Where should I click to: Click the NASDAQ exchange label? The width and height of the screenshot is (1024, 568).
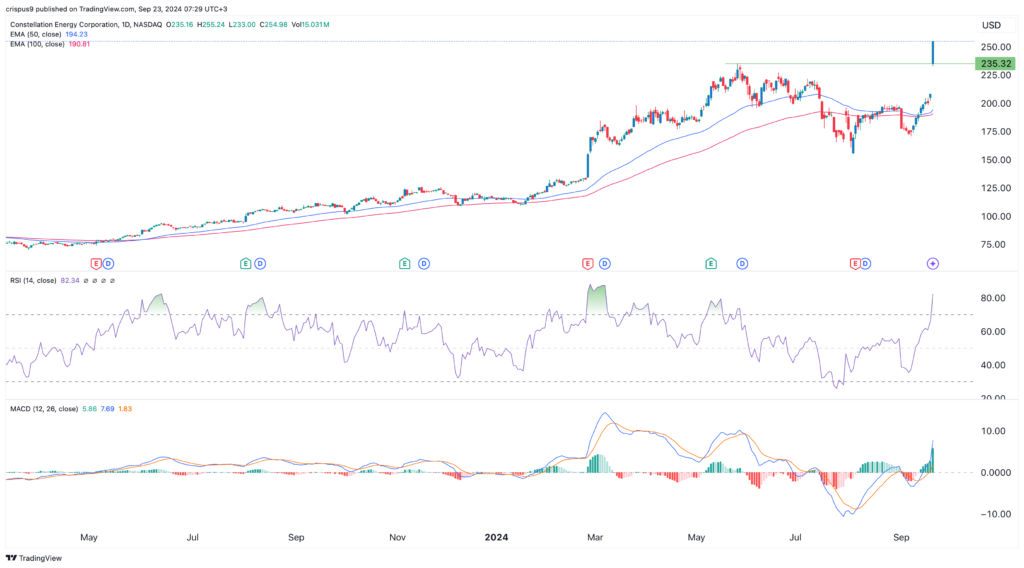[147, 25]
